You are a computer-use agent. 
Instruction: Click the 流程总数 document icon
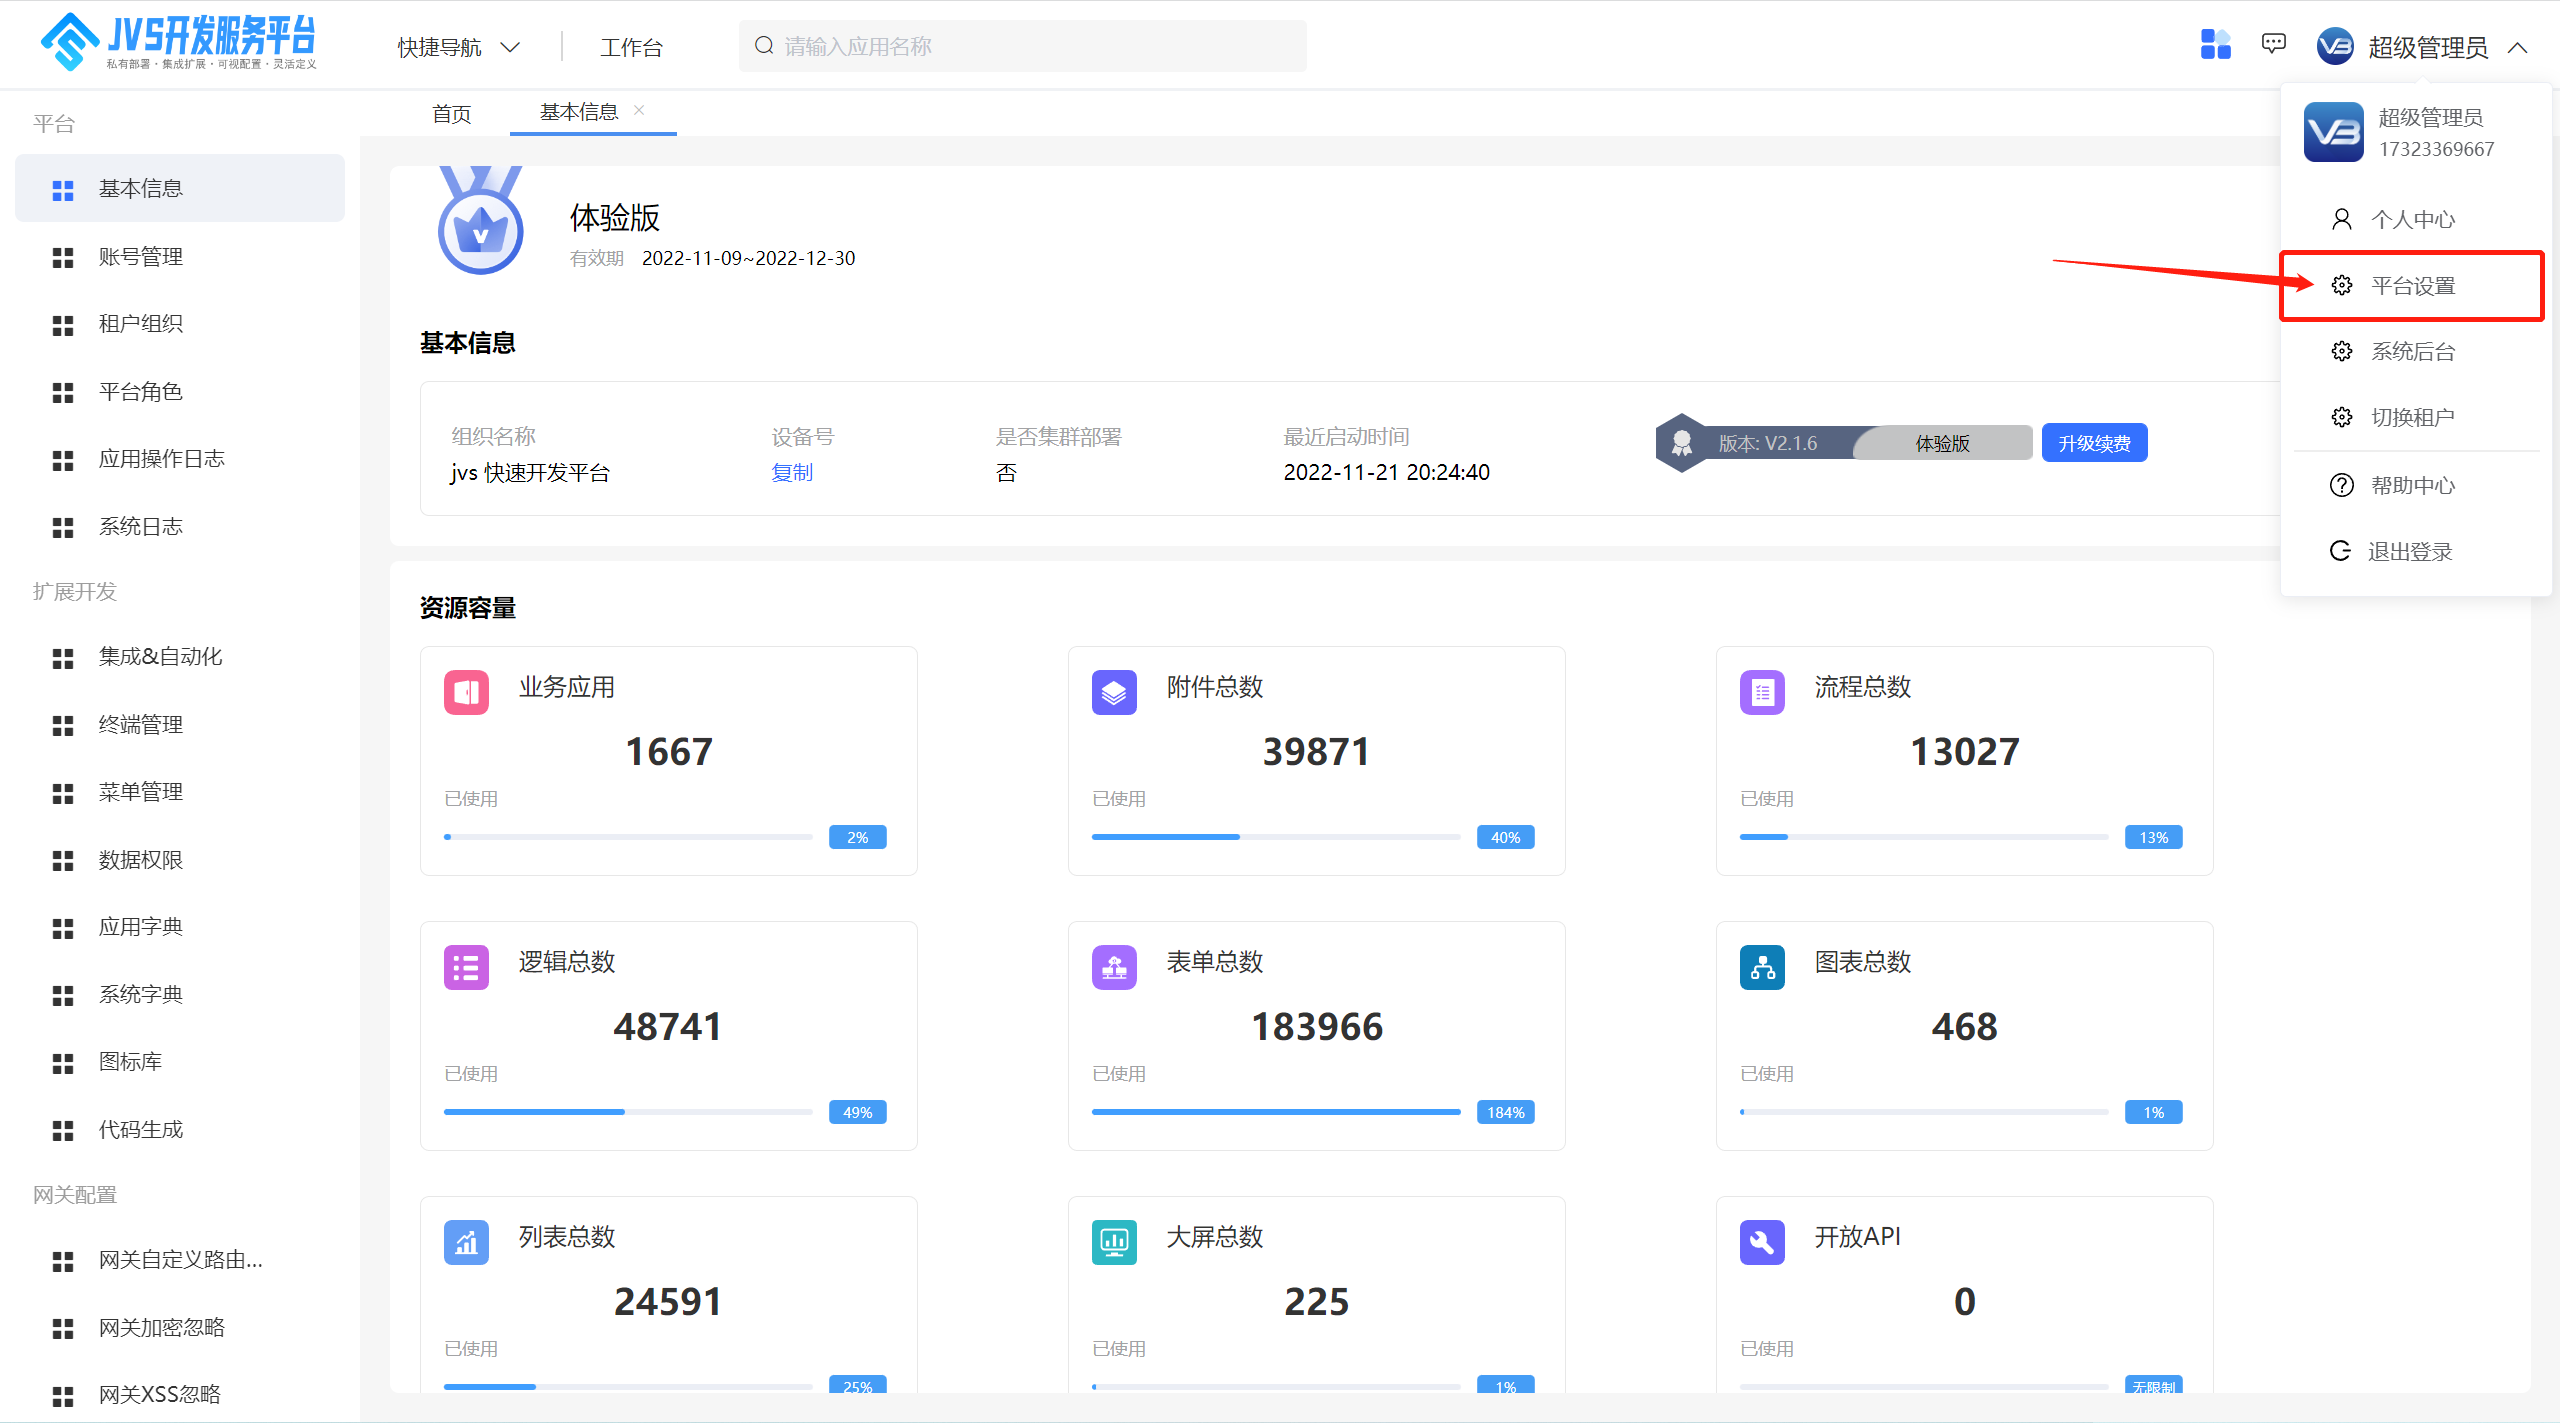[1762, 692]
